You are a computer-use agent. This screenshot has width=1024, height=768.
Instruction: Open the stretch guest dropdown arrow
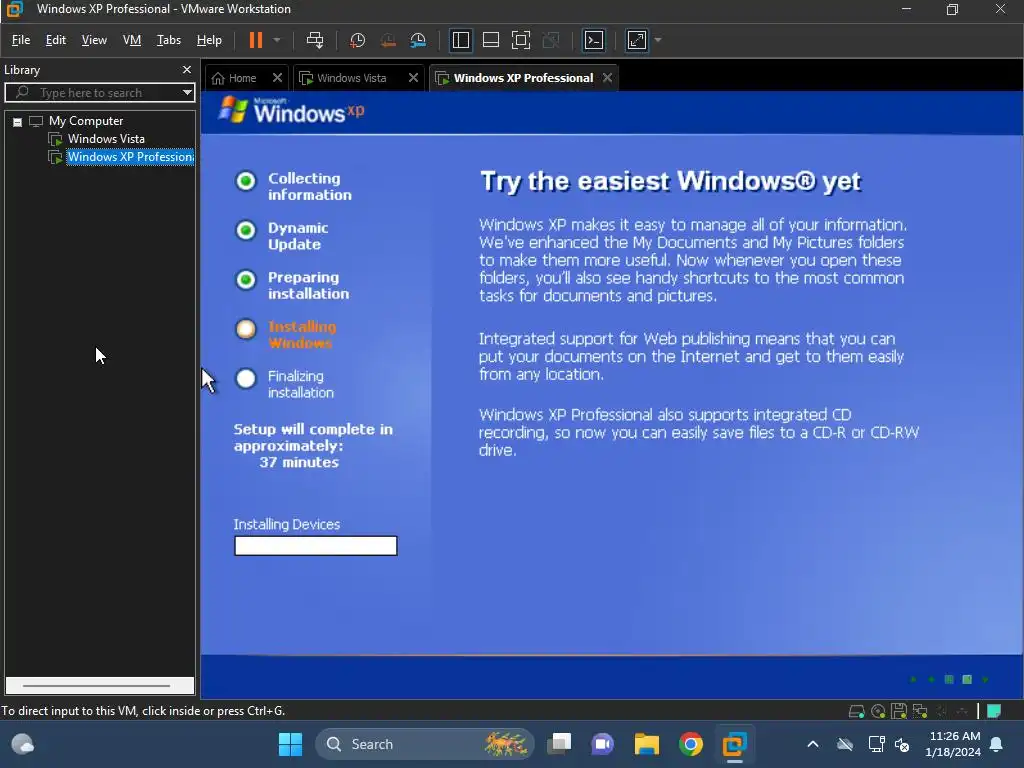[x=658, y=40]
